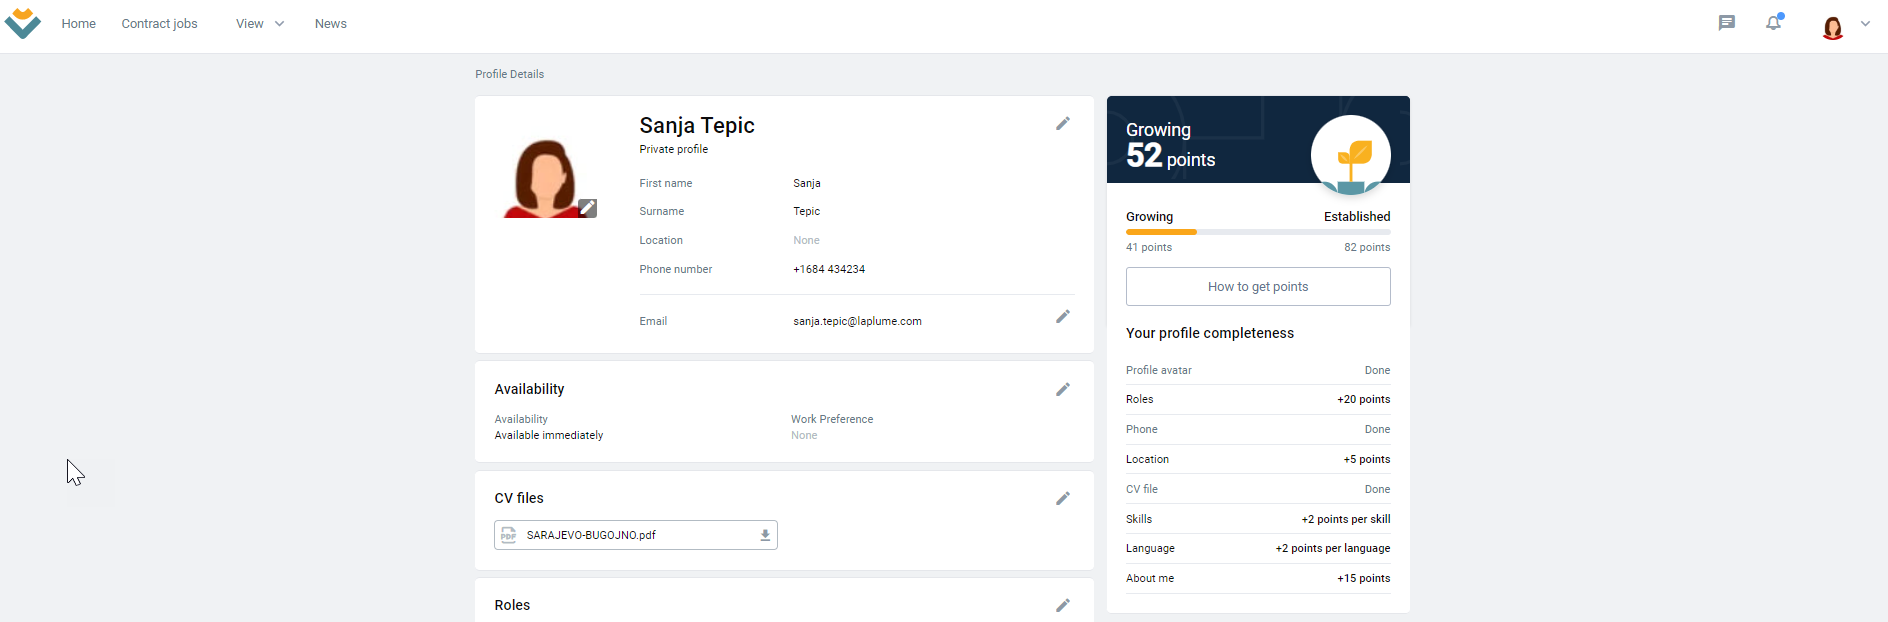The height and width of the screenshot is (622, 1888).
Task: Click the name Sanja Tepic heading
Action: [697, 126]
